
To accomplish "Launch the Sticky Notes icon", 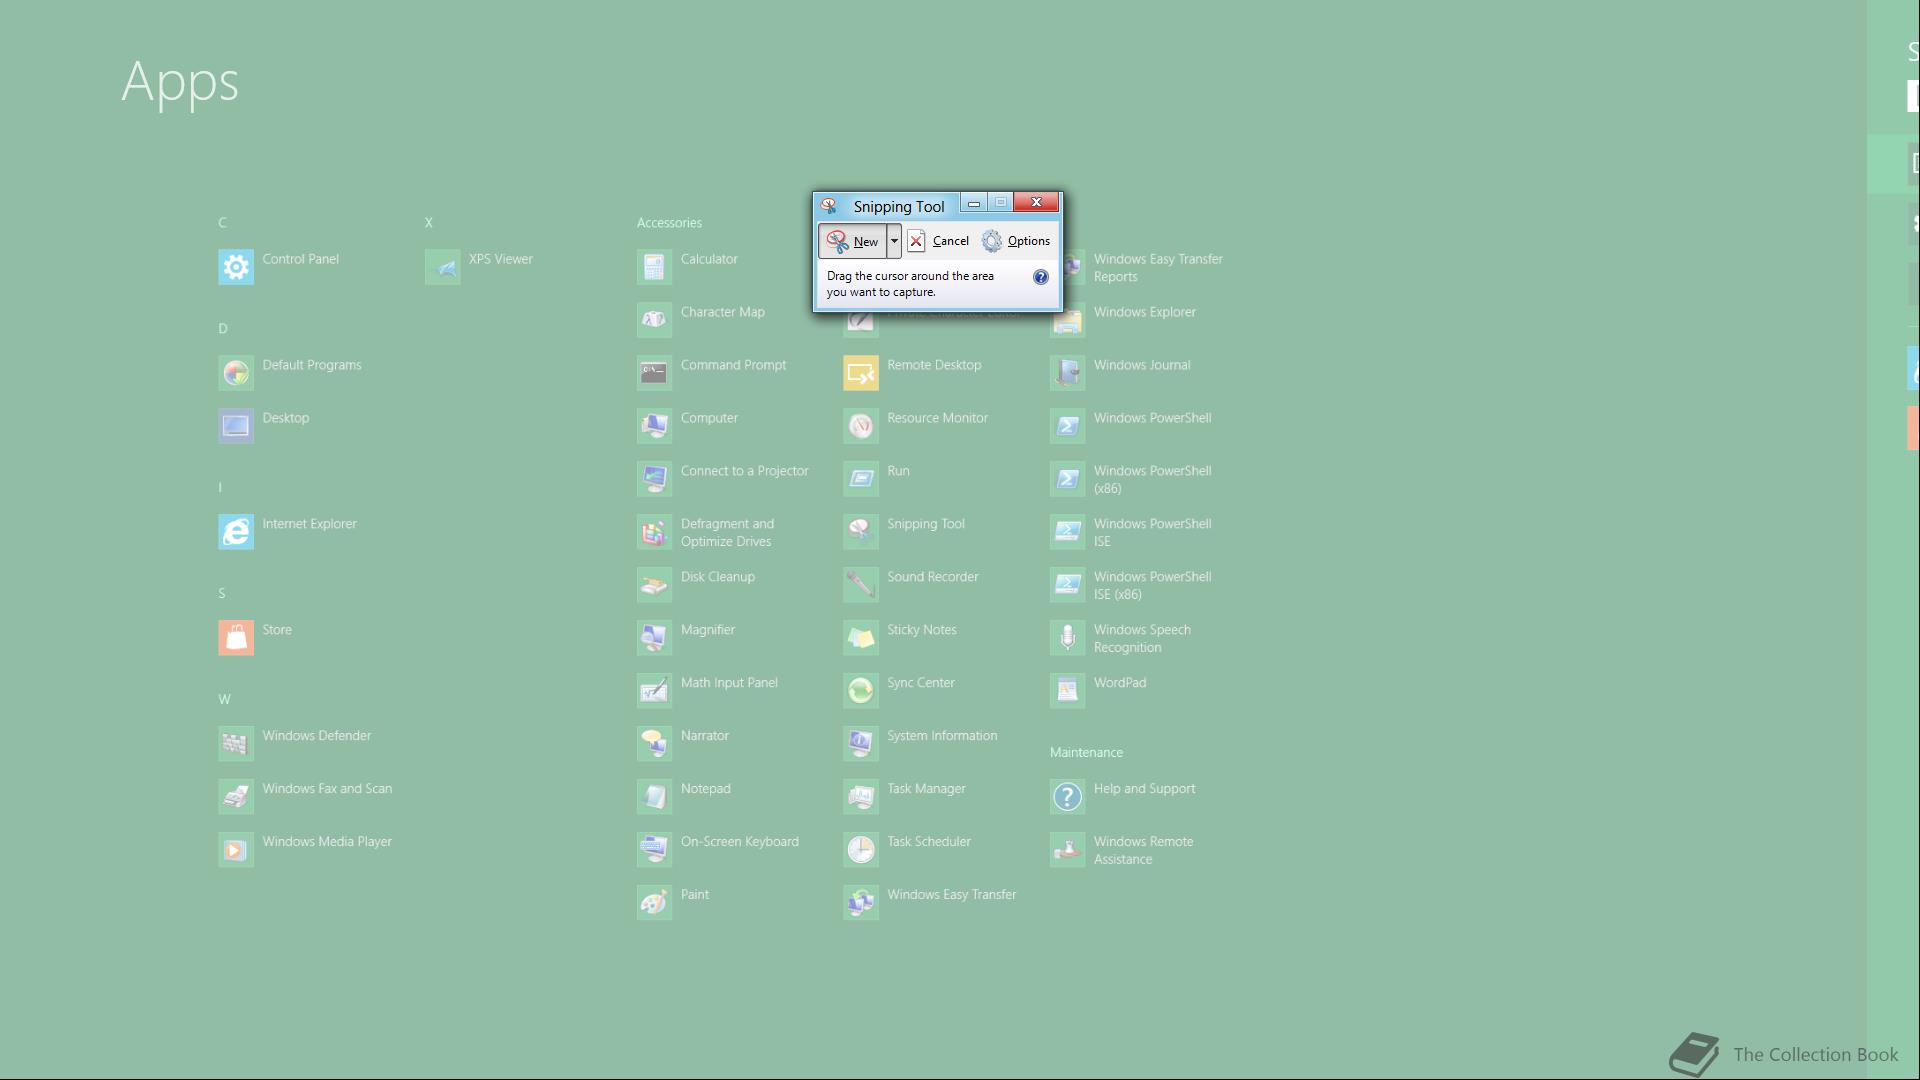I will click(x=860, y=638).
